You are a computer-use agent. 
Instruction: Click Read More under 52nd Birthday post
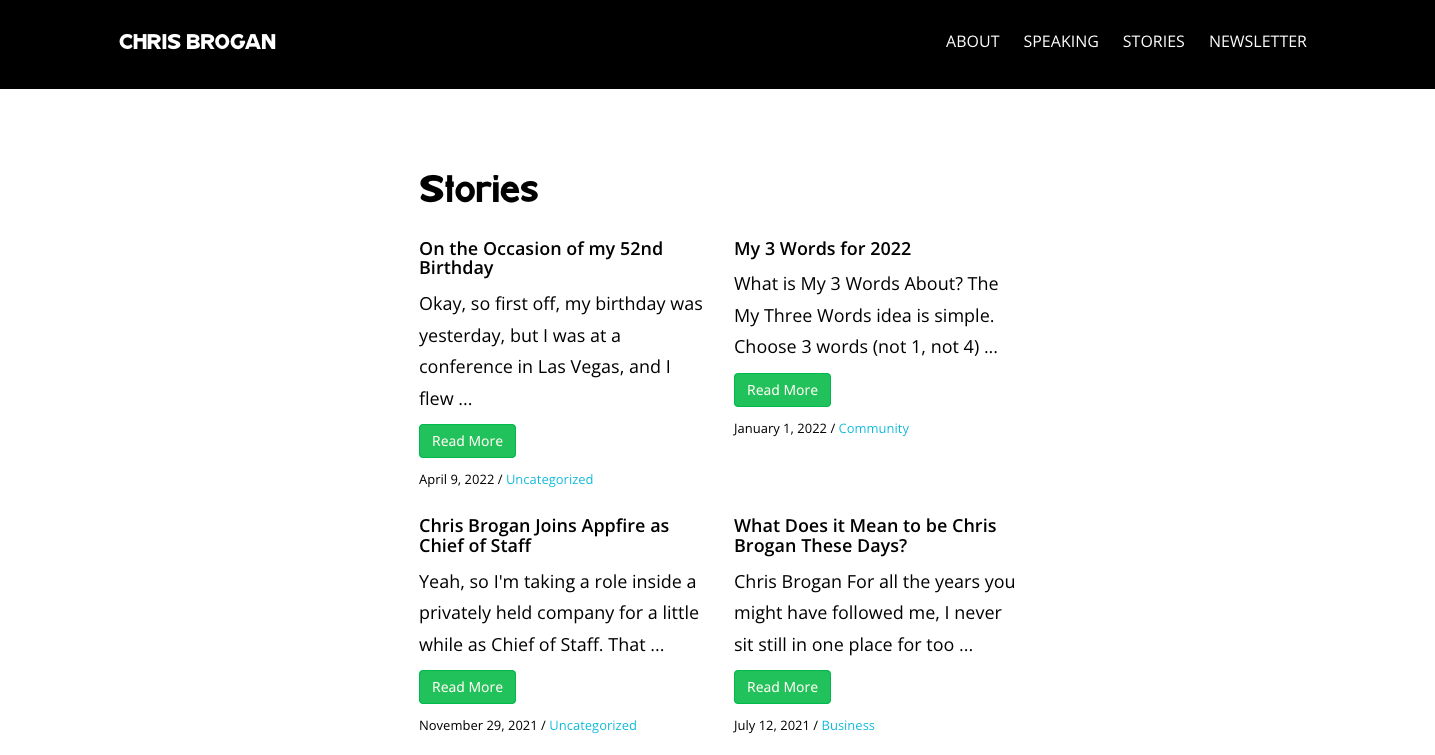(467, 441)
